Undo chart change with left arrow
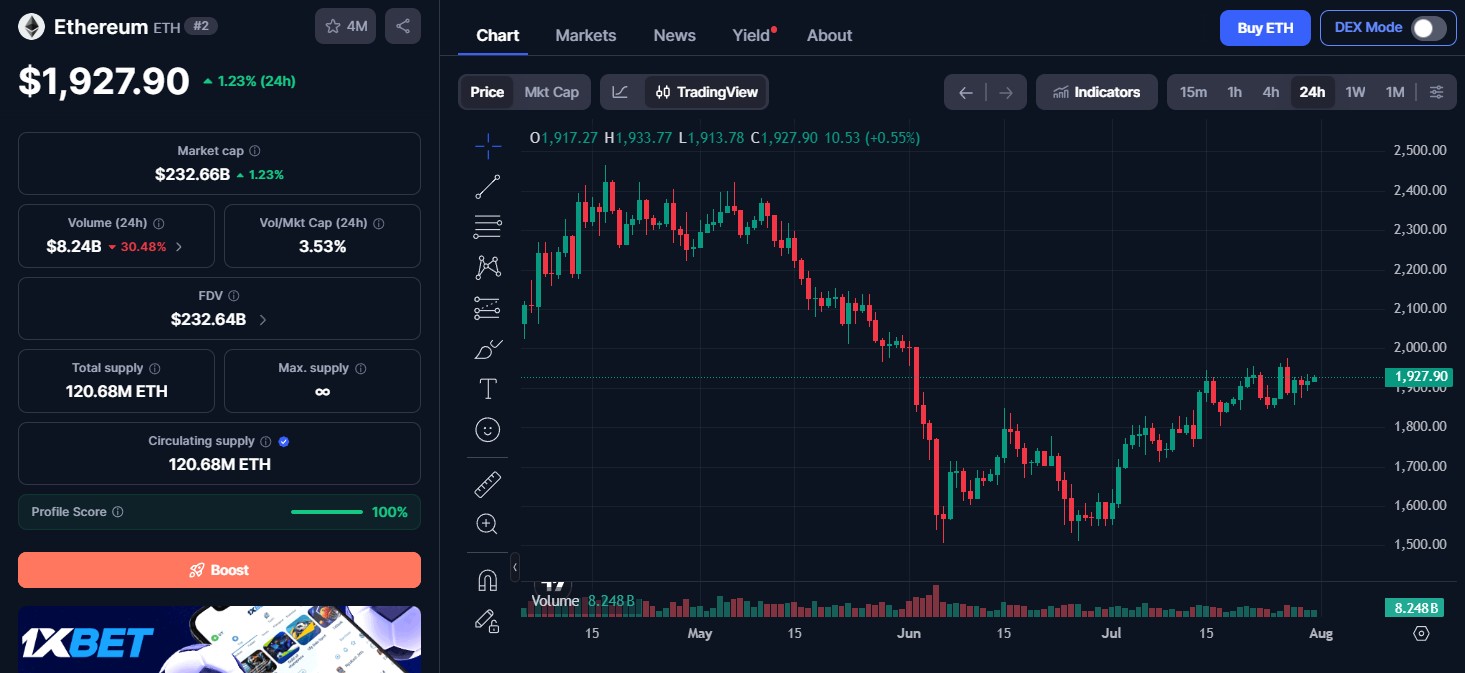This screenshot has width=1465, height=673. pyautogui.click(x=966, y=93)
